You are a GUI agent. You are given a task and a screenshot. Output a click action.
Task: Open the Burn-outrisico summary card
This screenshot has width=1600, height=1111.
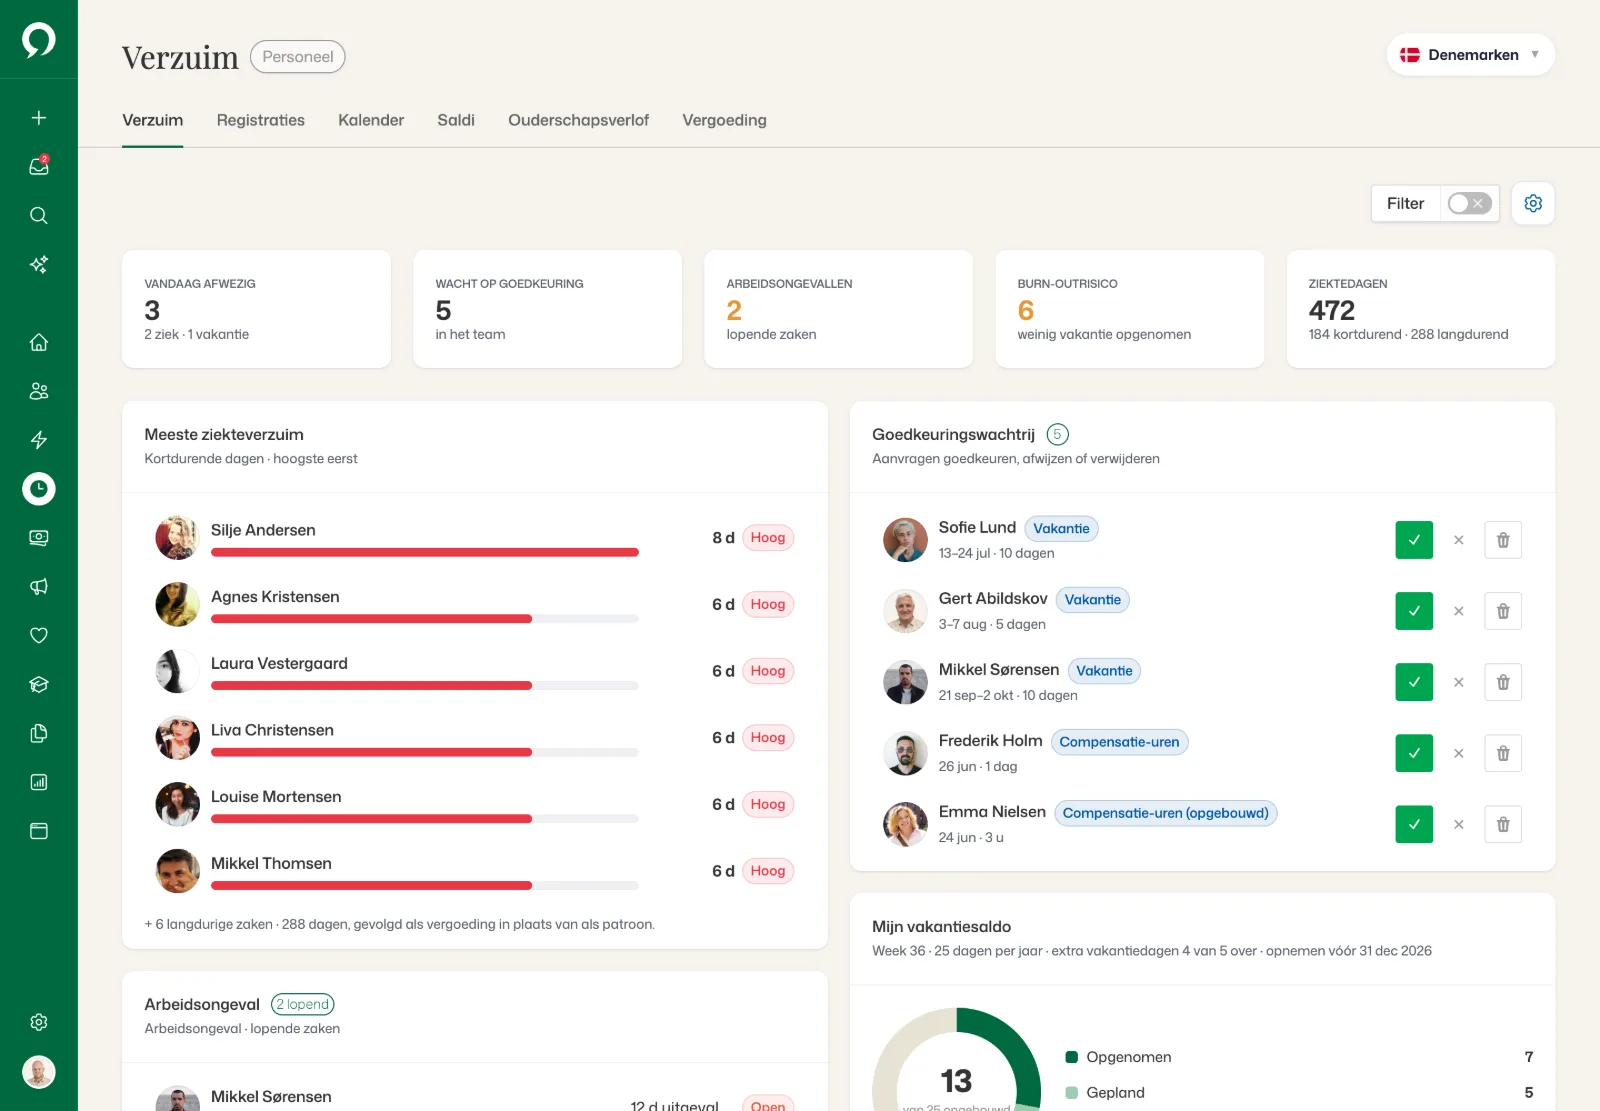point(1130,309)
